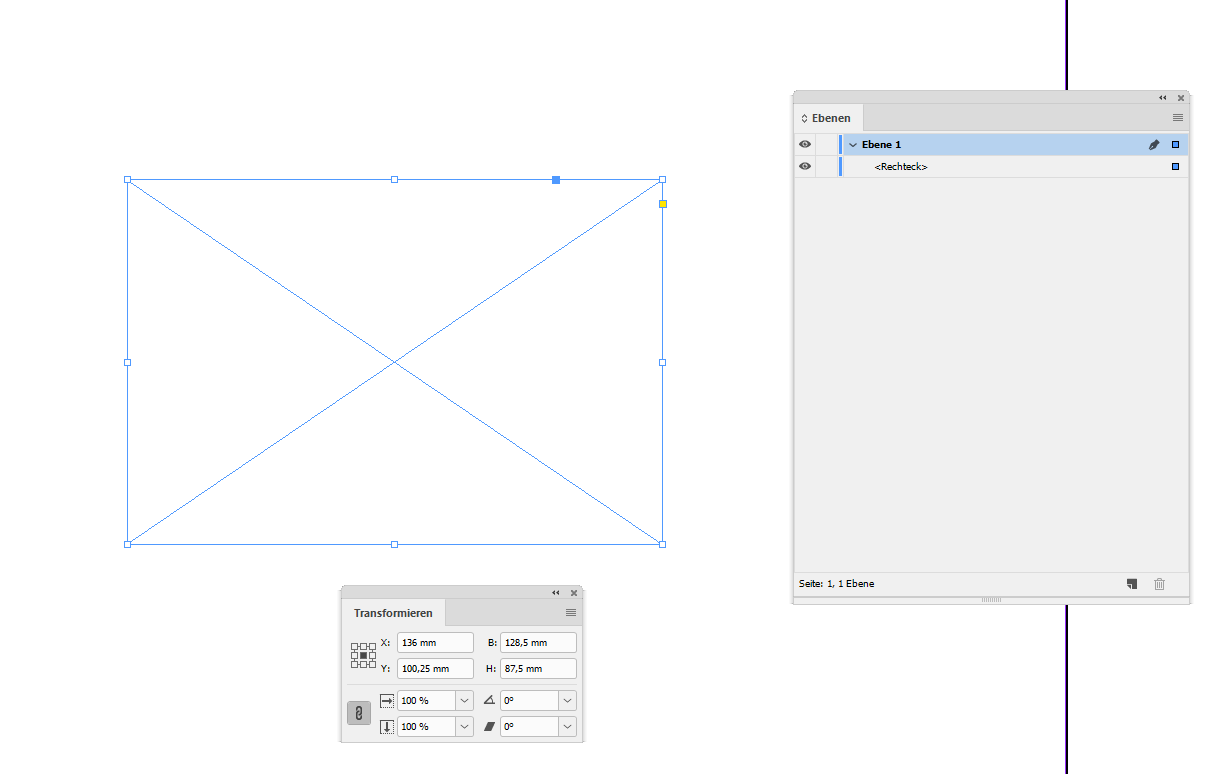Toggle constrain proportions chain for scaling
Viewport: 1213px width, 774px height.
point(359,713)
